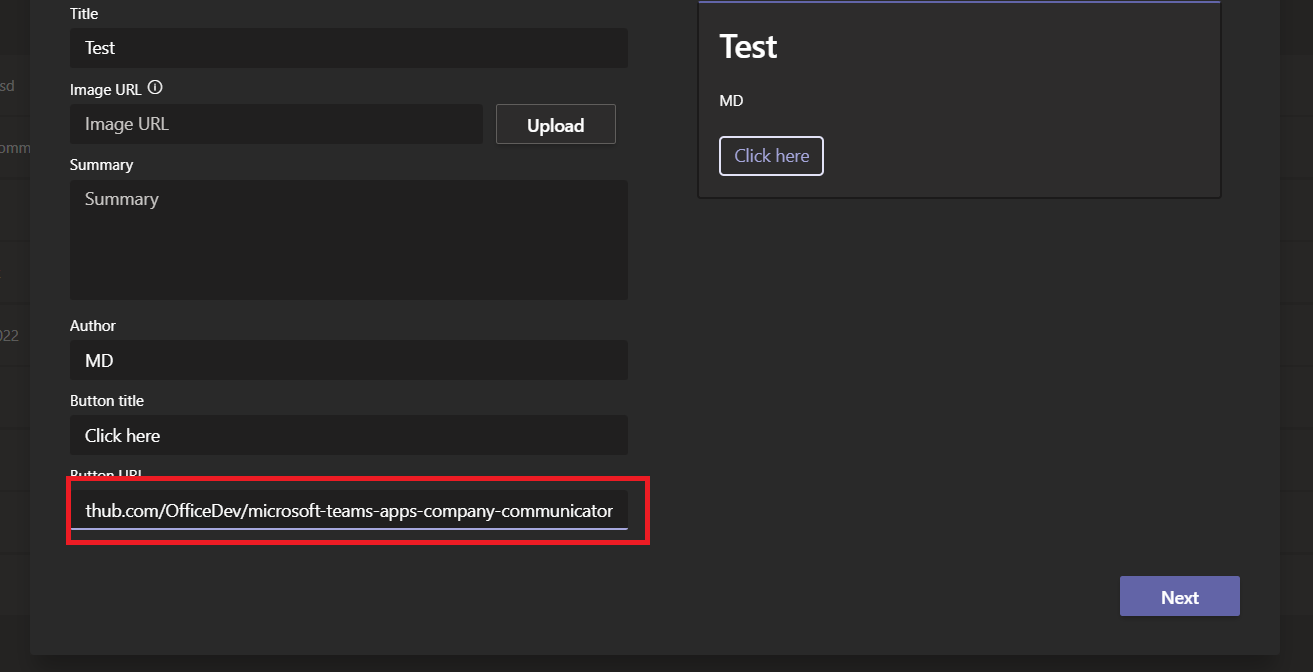
Task: Click the Title label above the first field
Action: tap(83, 13)
